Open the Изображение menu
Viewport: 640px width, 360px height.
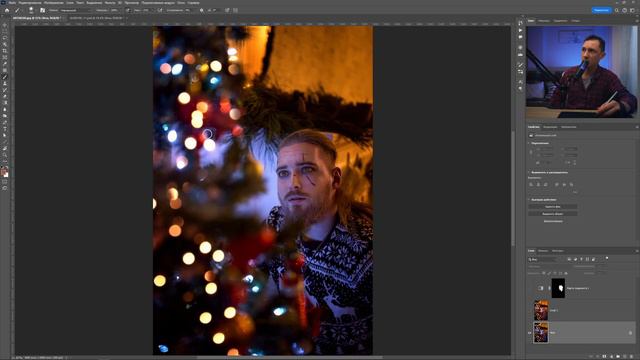point(53,2)
